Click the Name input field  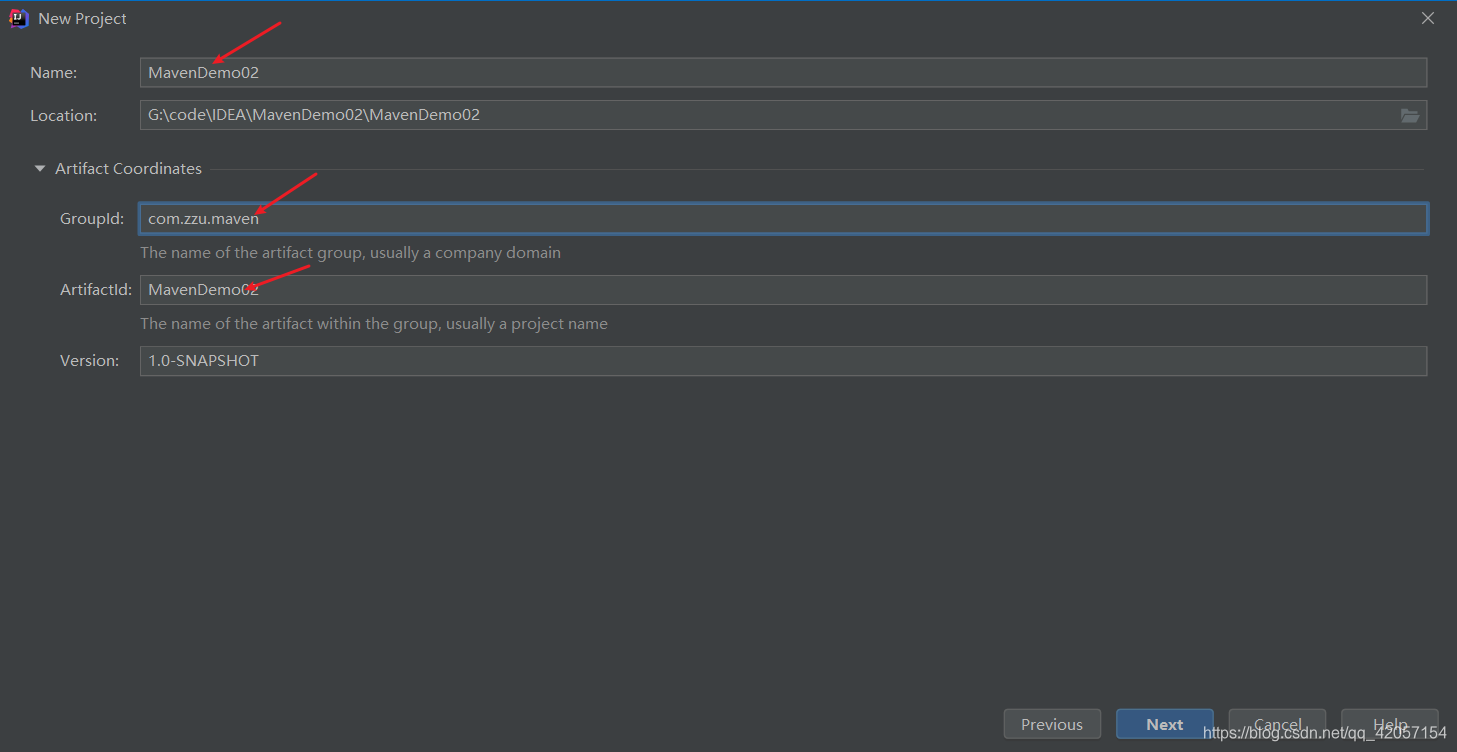click(783, 72)
